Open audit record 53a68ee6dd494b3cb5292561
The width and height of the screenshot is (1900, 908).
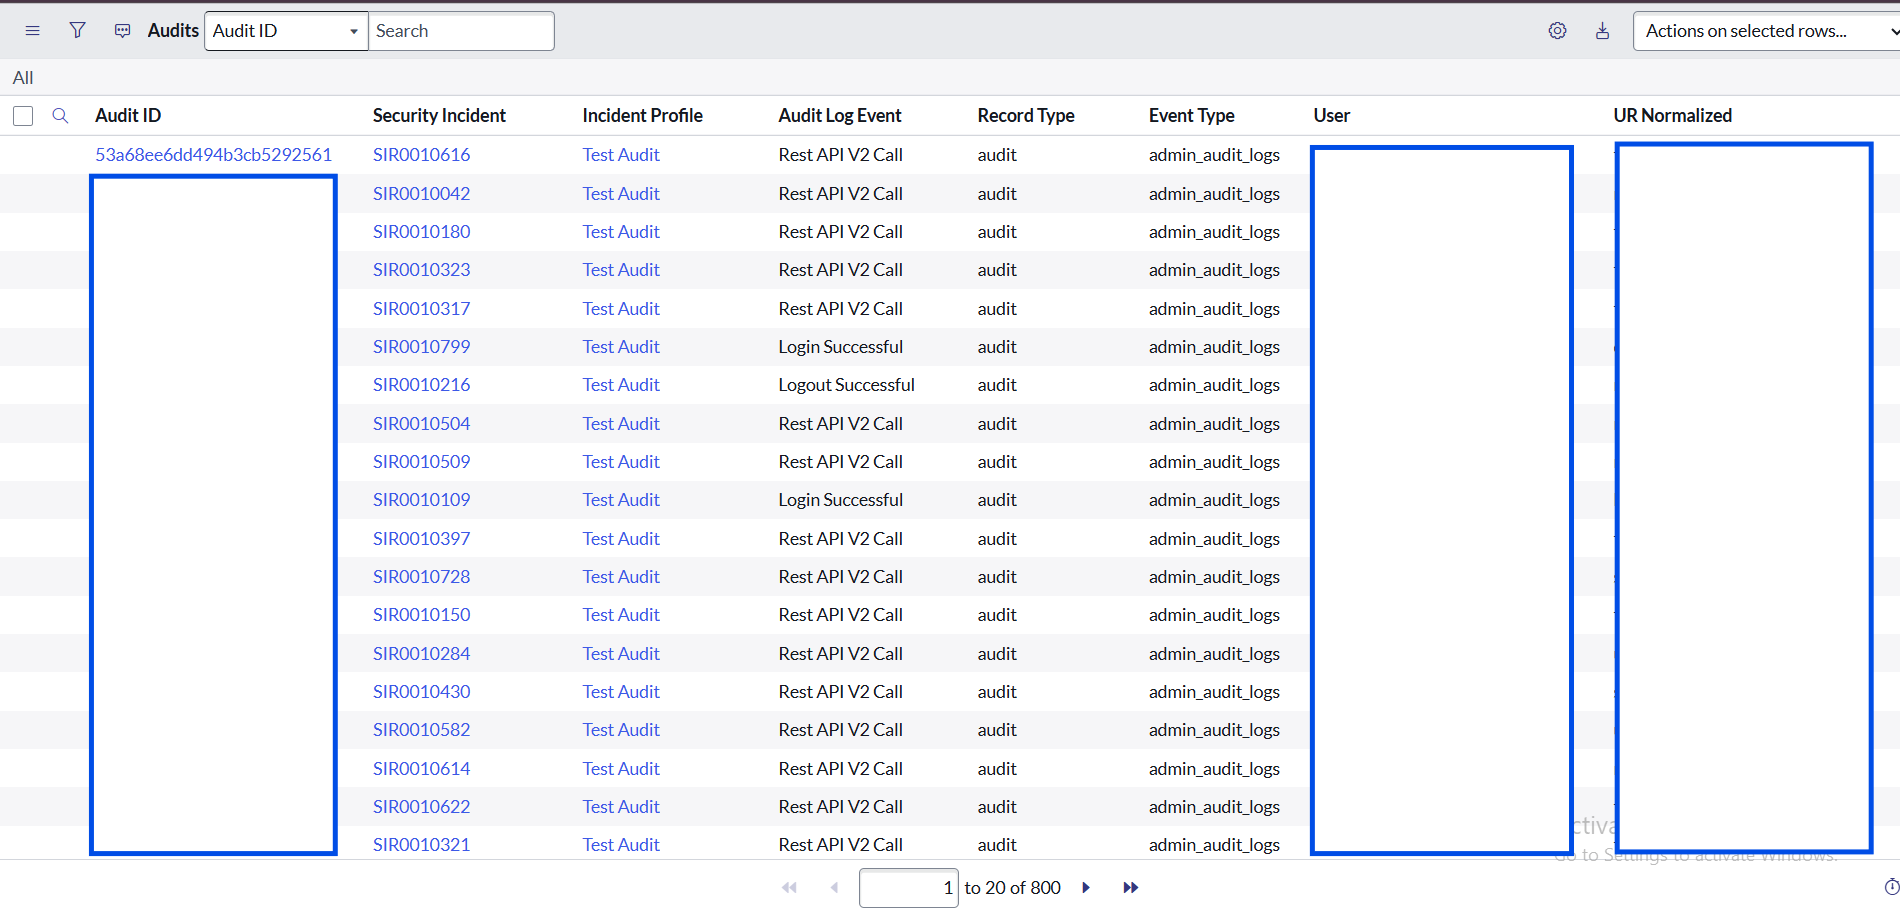tap(213, 155)
